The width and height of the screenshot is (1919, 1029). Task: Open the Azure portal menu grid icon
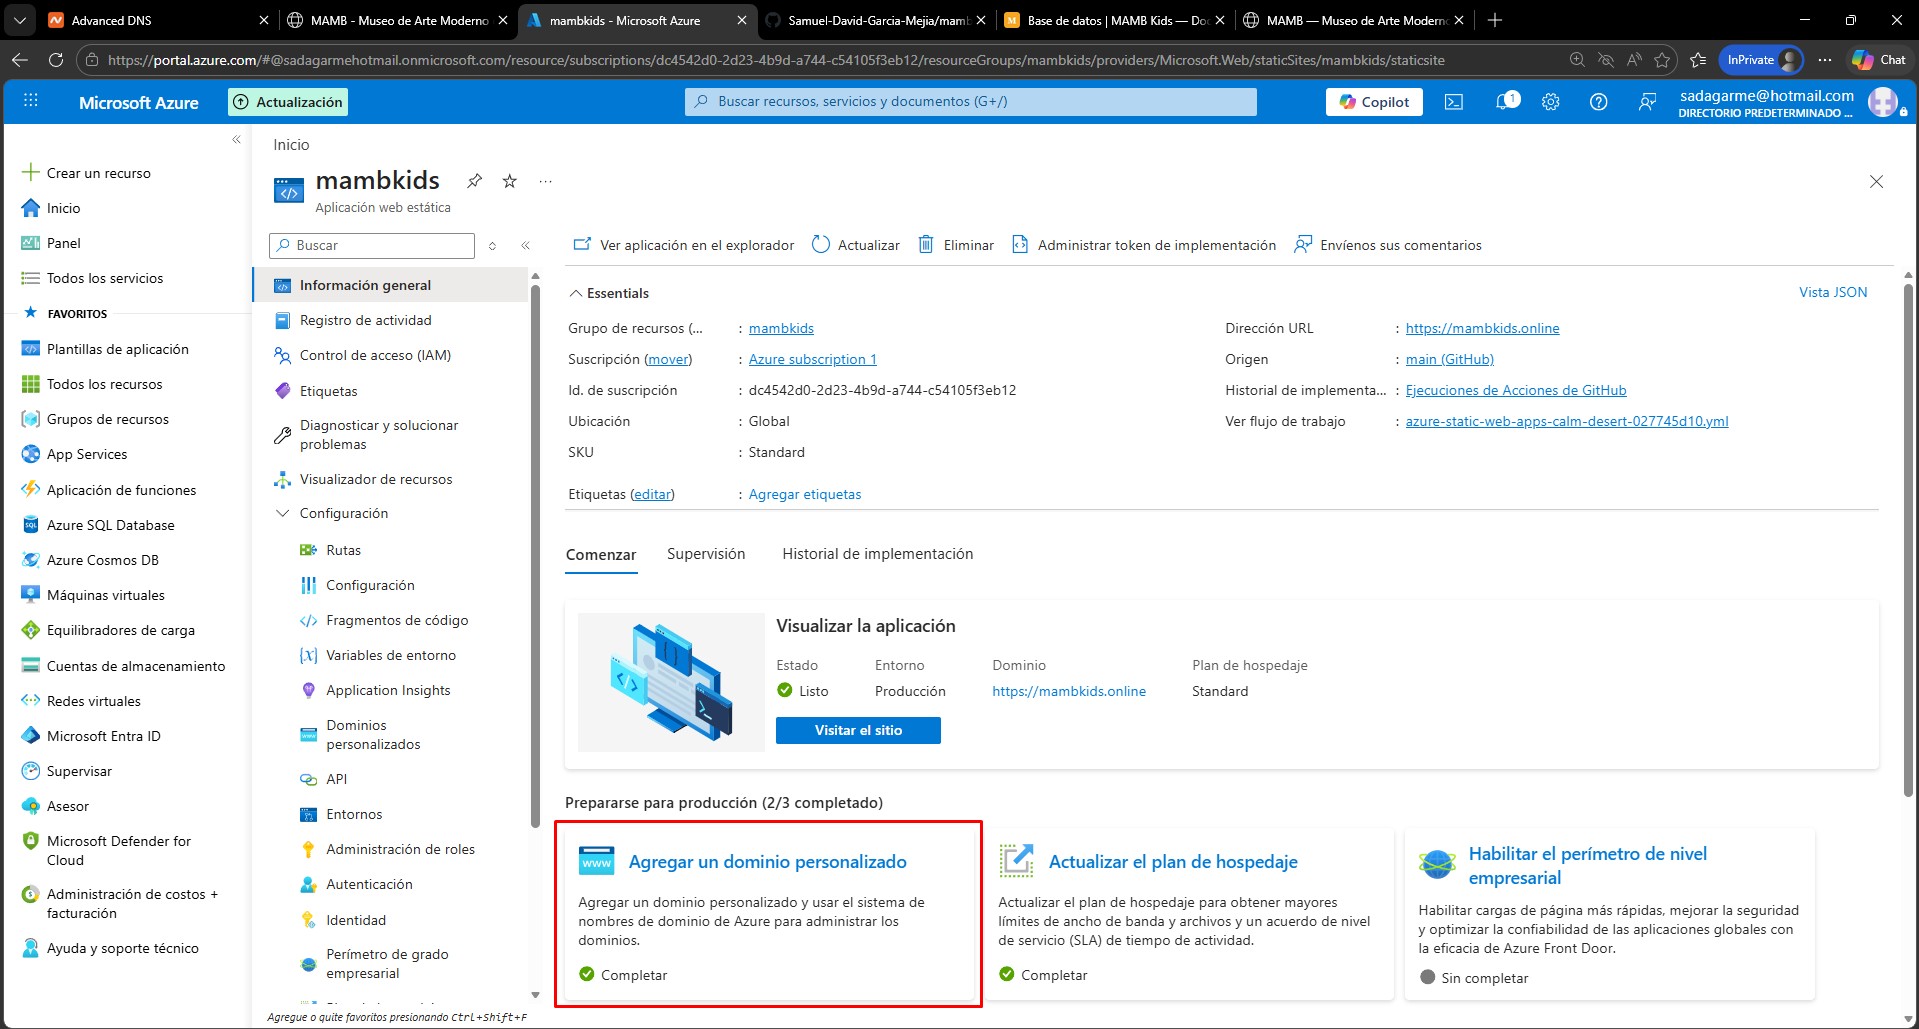[x=31, y=101]
